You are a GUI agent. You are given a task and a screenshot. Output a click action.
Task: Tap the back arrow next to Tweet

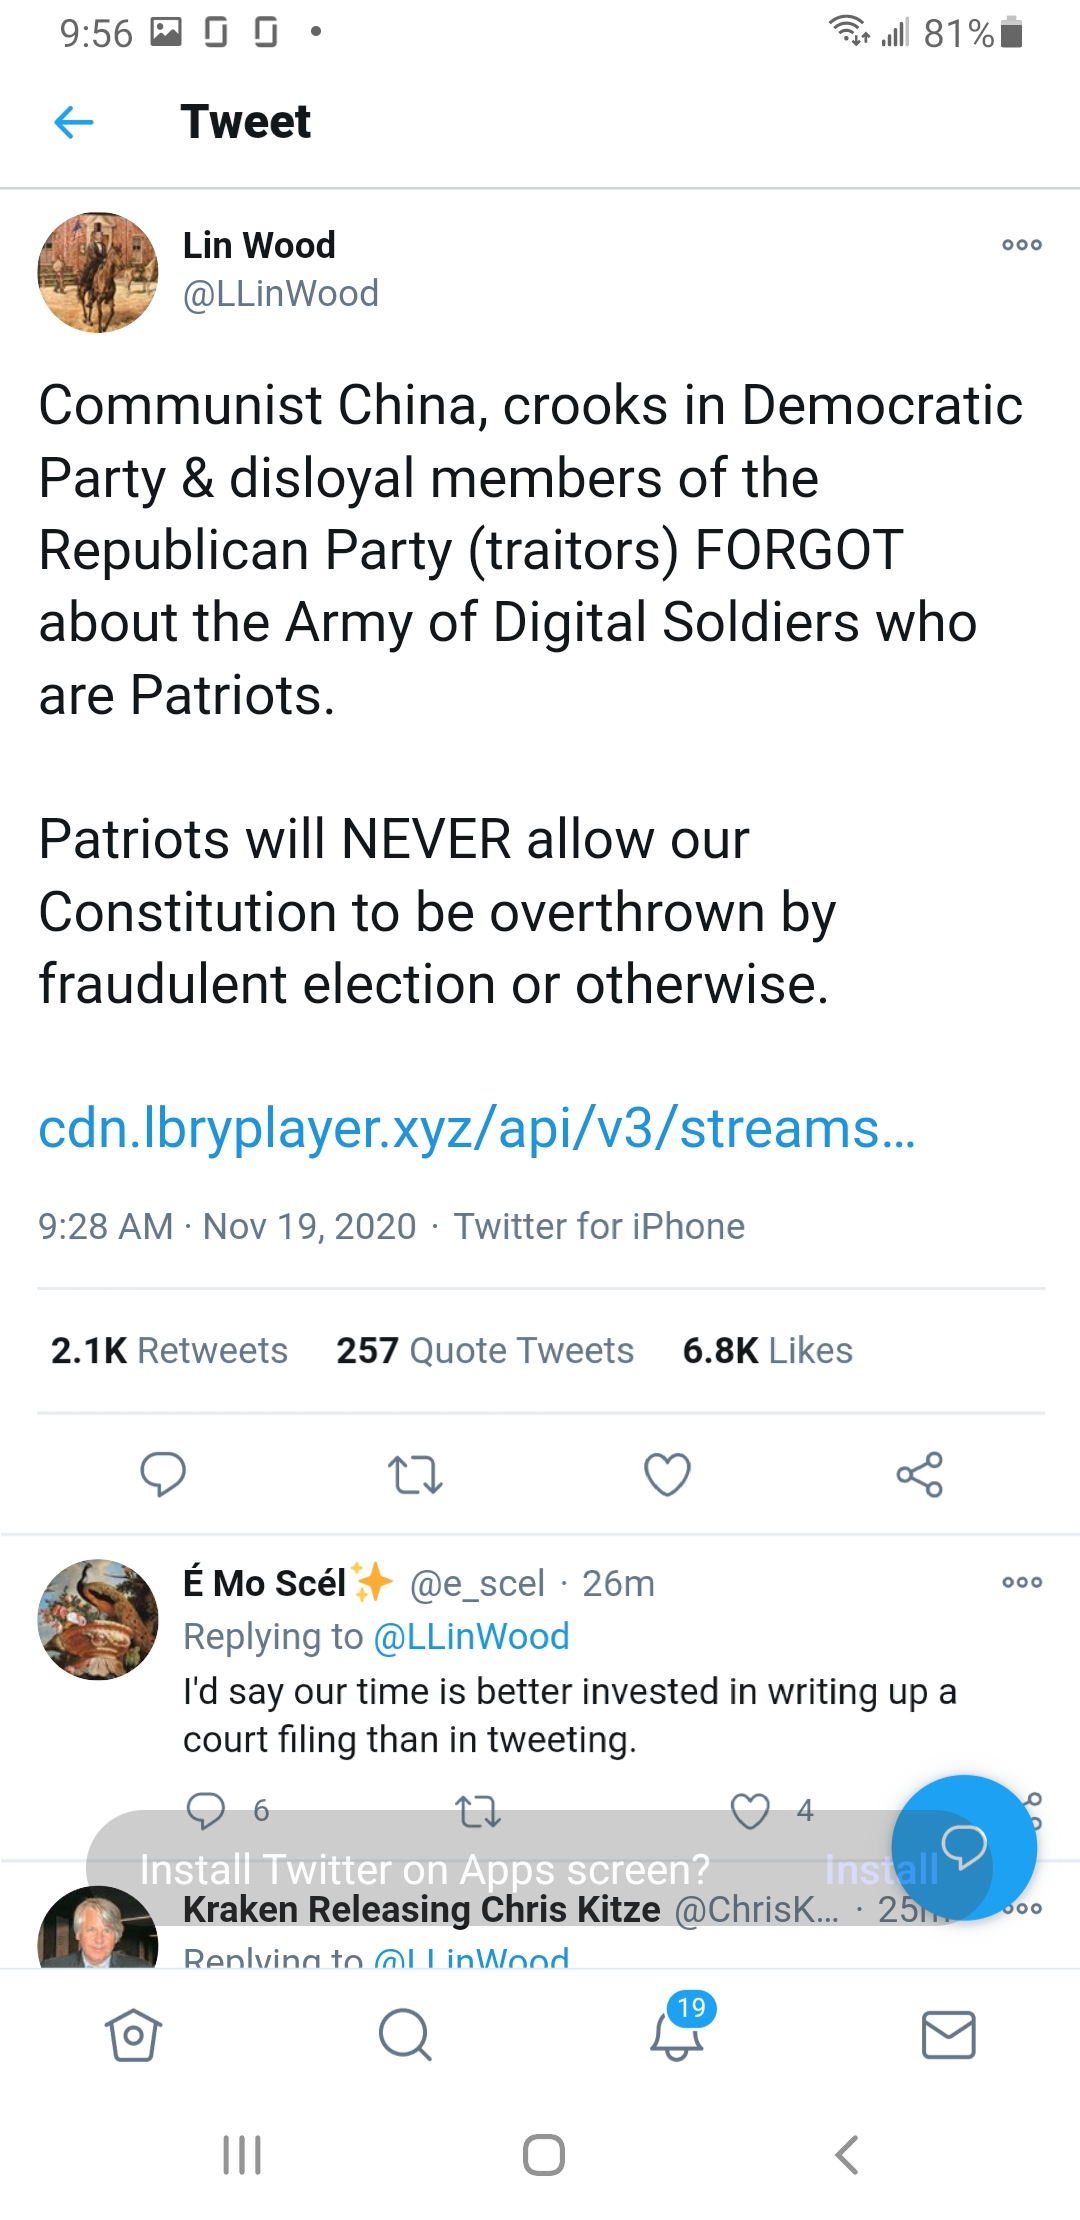pos(74,123)
